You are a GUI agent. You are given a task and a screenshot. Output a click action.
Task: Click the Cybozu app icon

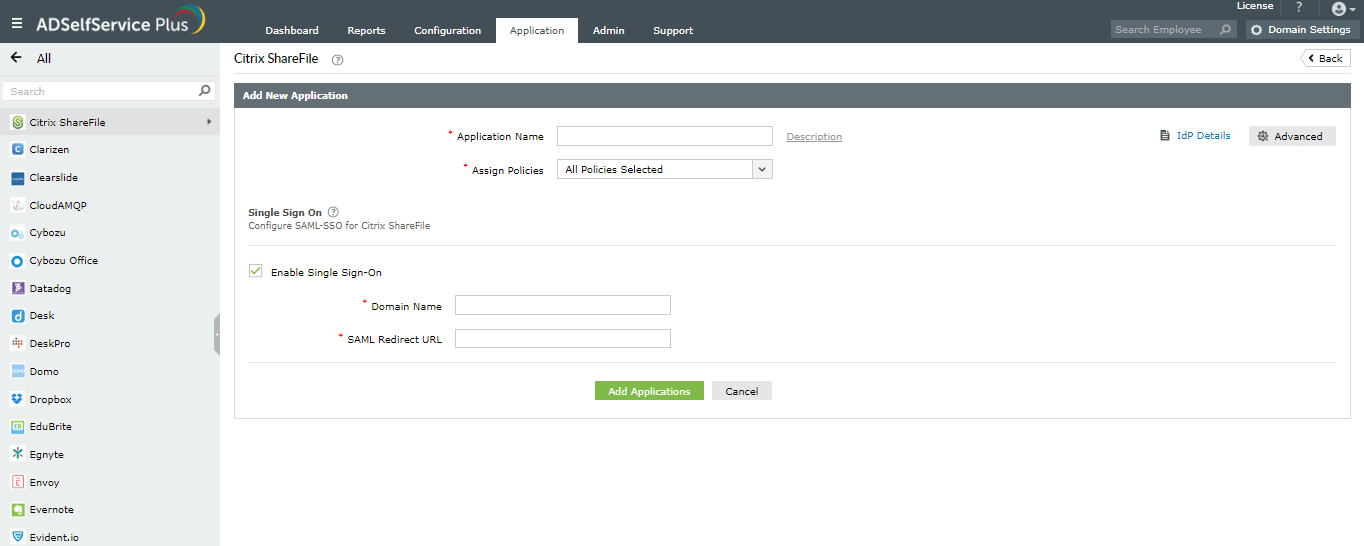[x=18, y=233]
